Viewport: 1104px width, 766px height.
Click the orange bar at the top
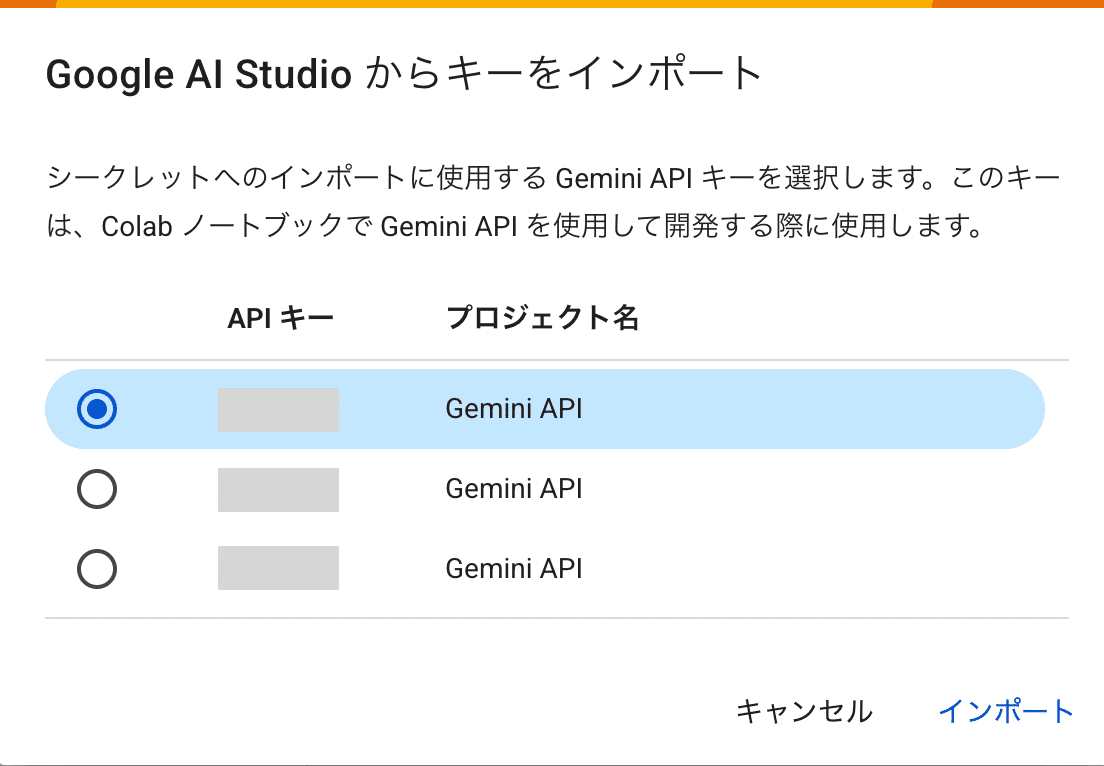click(x=552, y=7)
